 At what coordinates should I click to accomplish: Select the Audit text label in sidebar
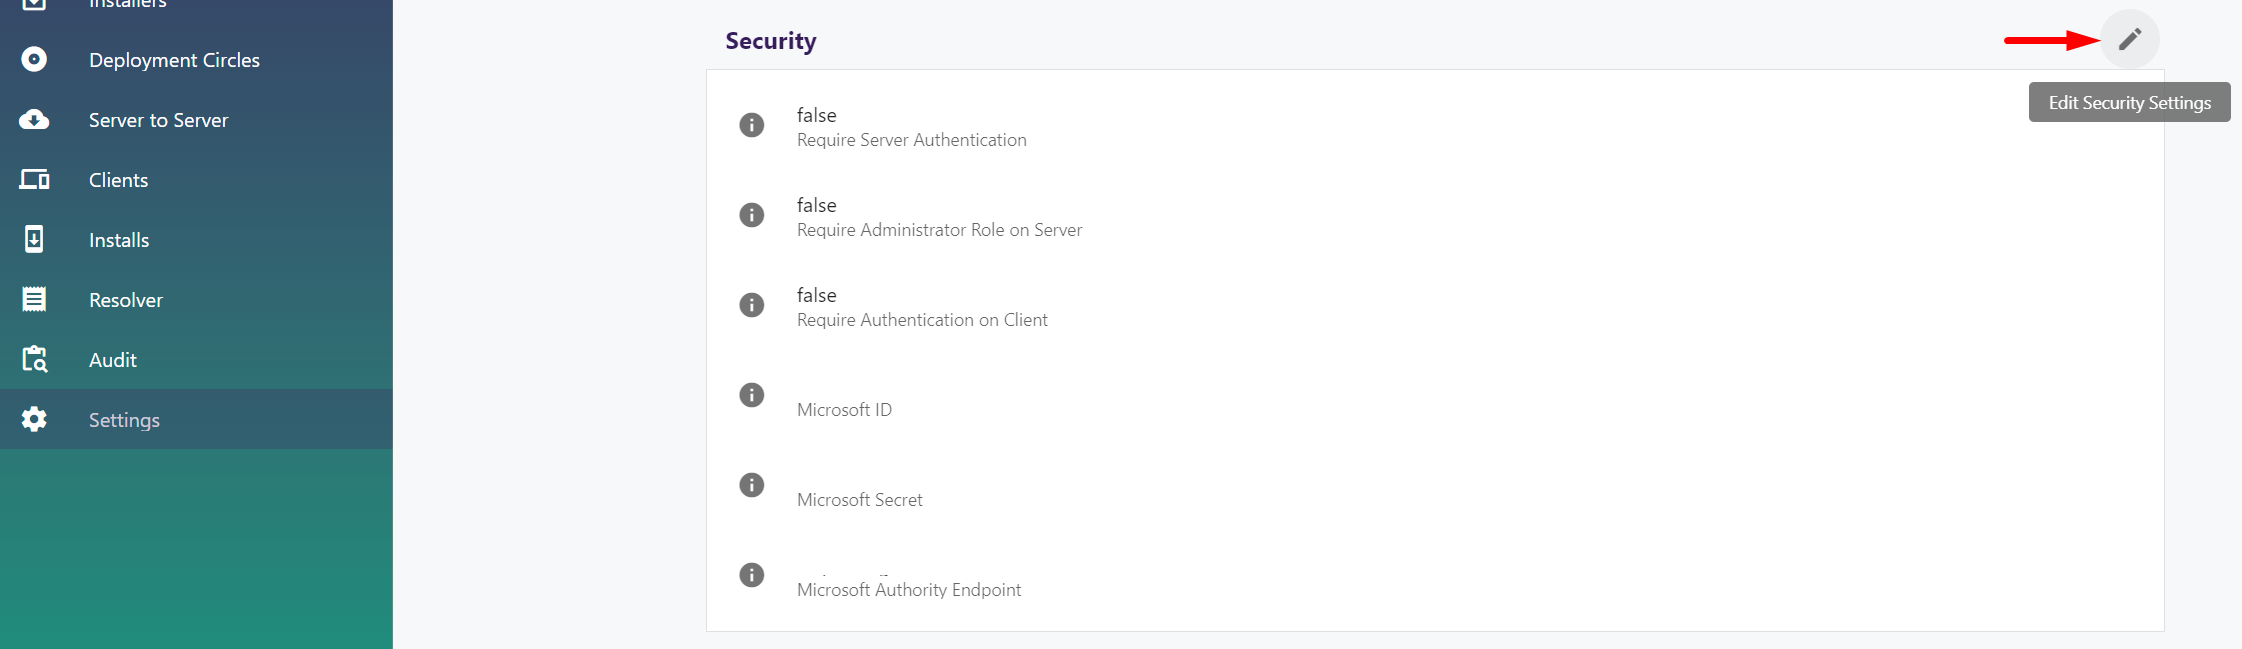(112, 360)
